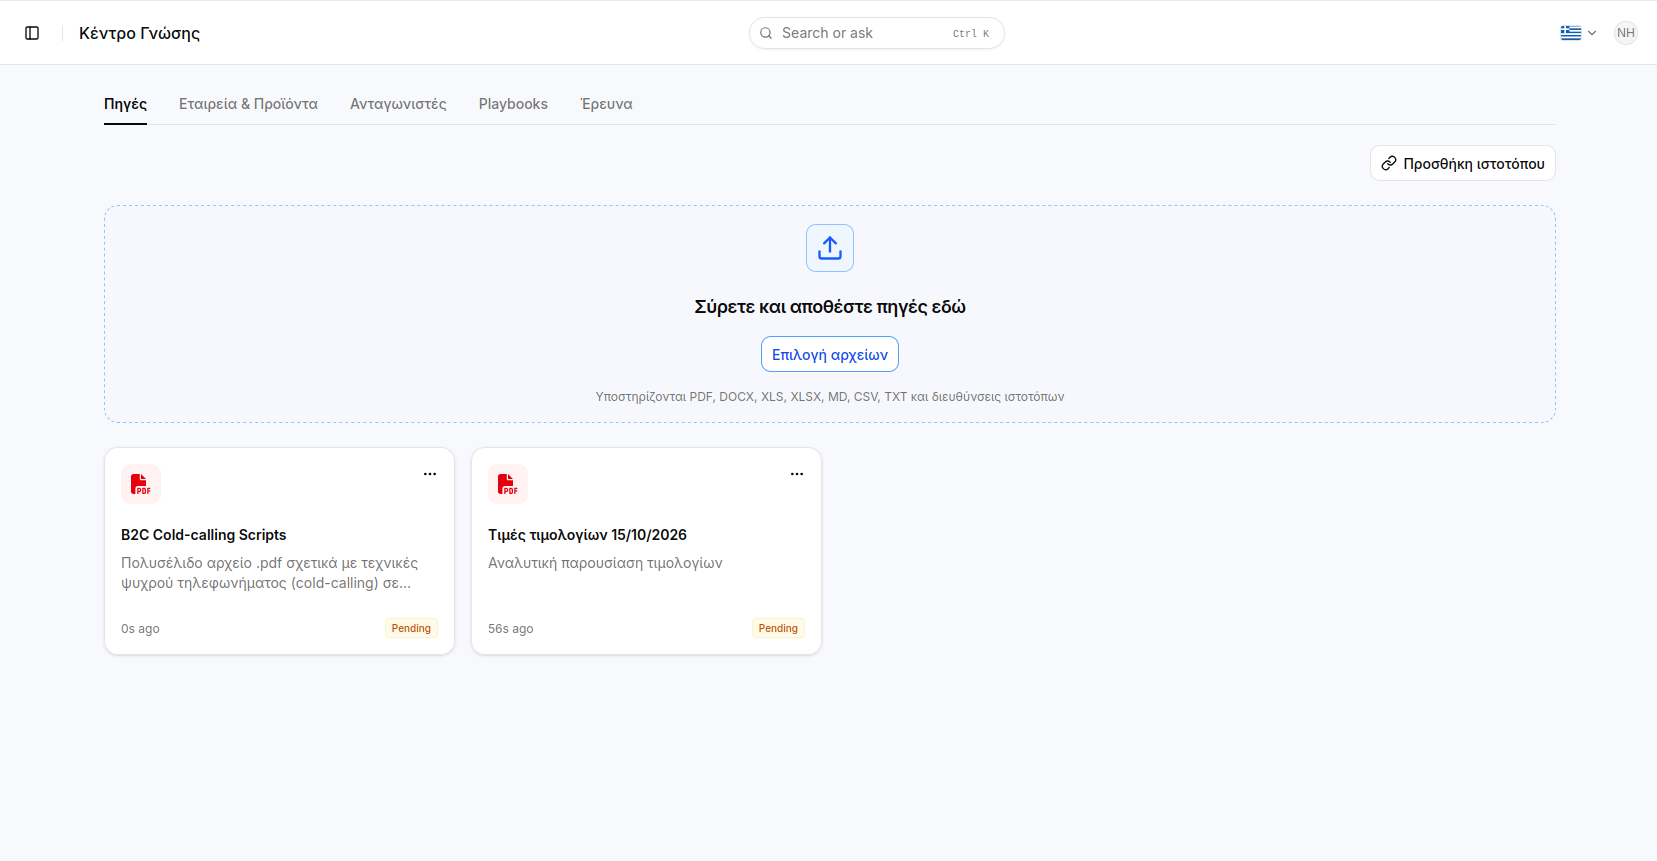Screen dimensions: 1657x861
Task: Click the Σύρετε και αποθέστε πηγές εδώ heading
Action: pyautogui.click(x=830, y=307)
